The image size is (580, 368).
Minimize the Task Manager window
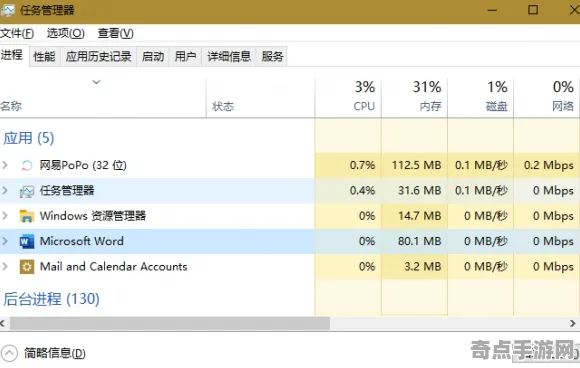[x=492, y=10]
